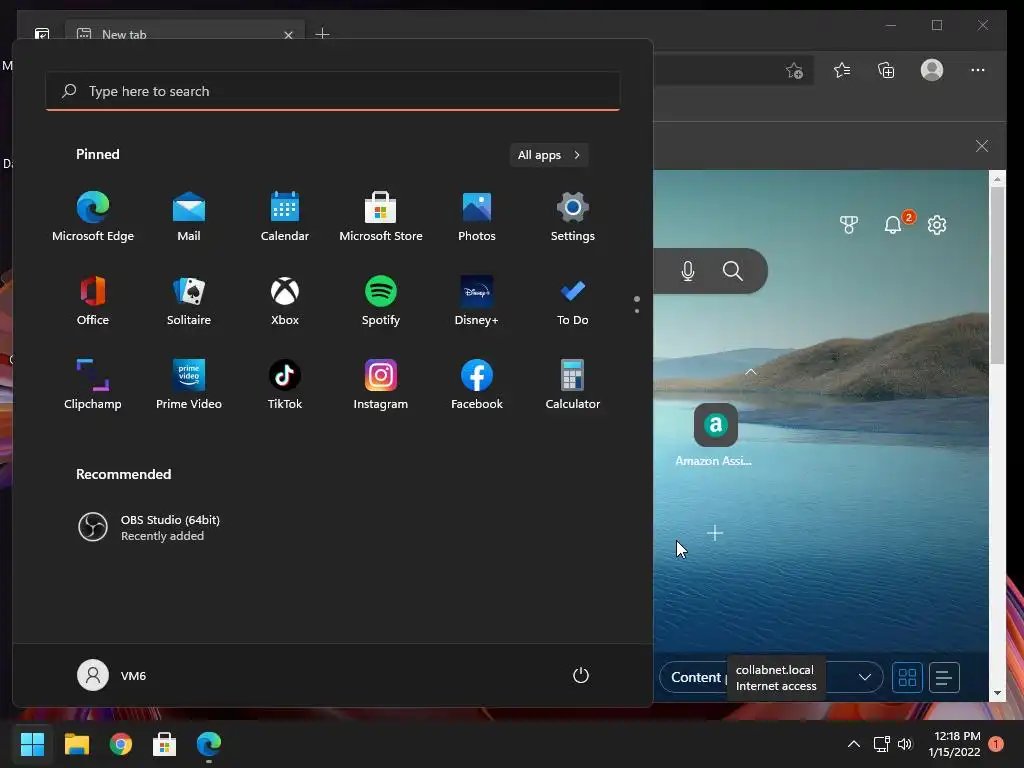Viewport: 1024px width, 768px height.
Task: Click the web search magnifier icon
Action: (x=733, y=271)
